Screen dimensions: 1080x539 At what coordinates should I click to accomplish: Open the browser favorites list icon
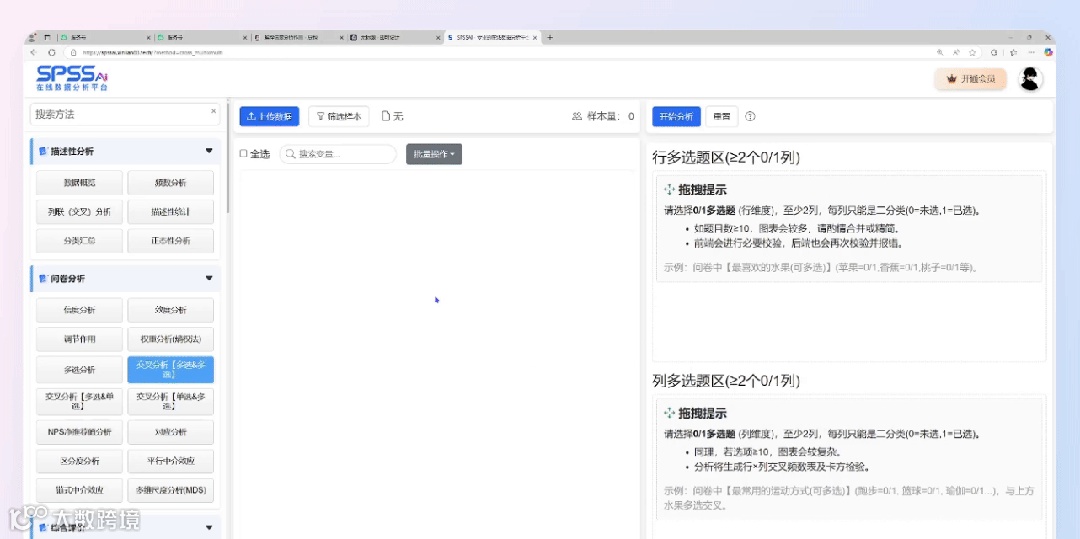pyautogui.click(x=1013, y=52)
